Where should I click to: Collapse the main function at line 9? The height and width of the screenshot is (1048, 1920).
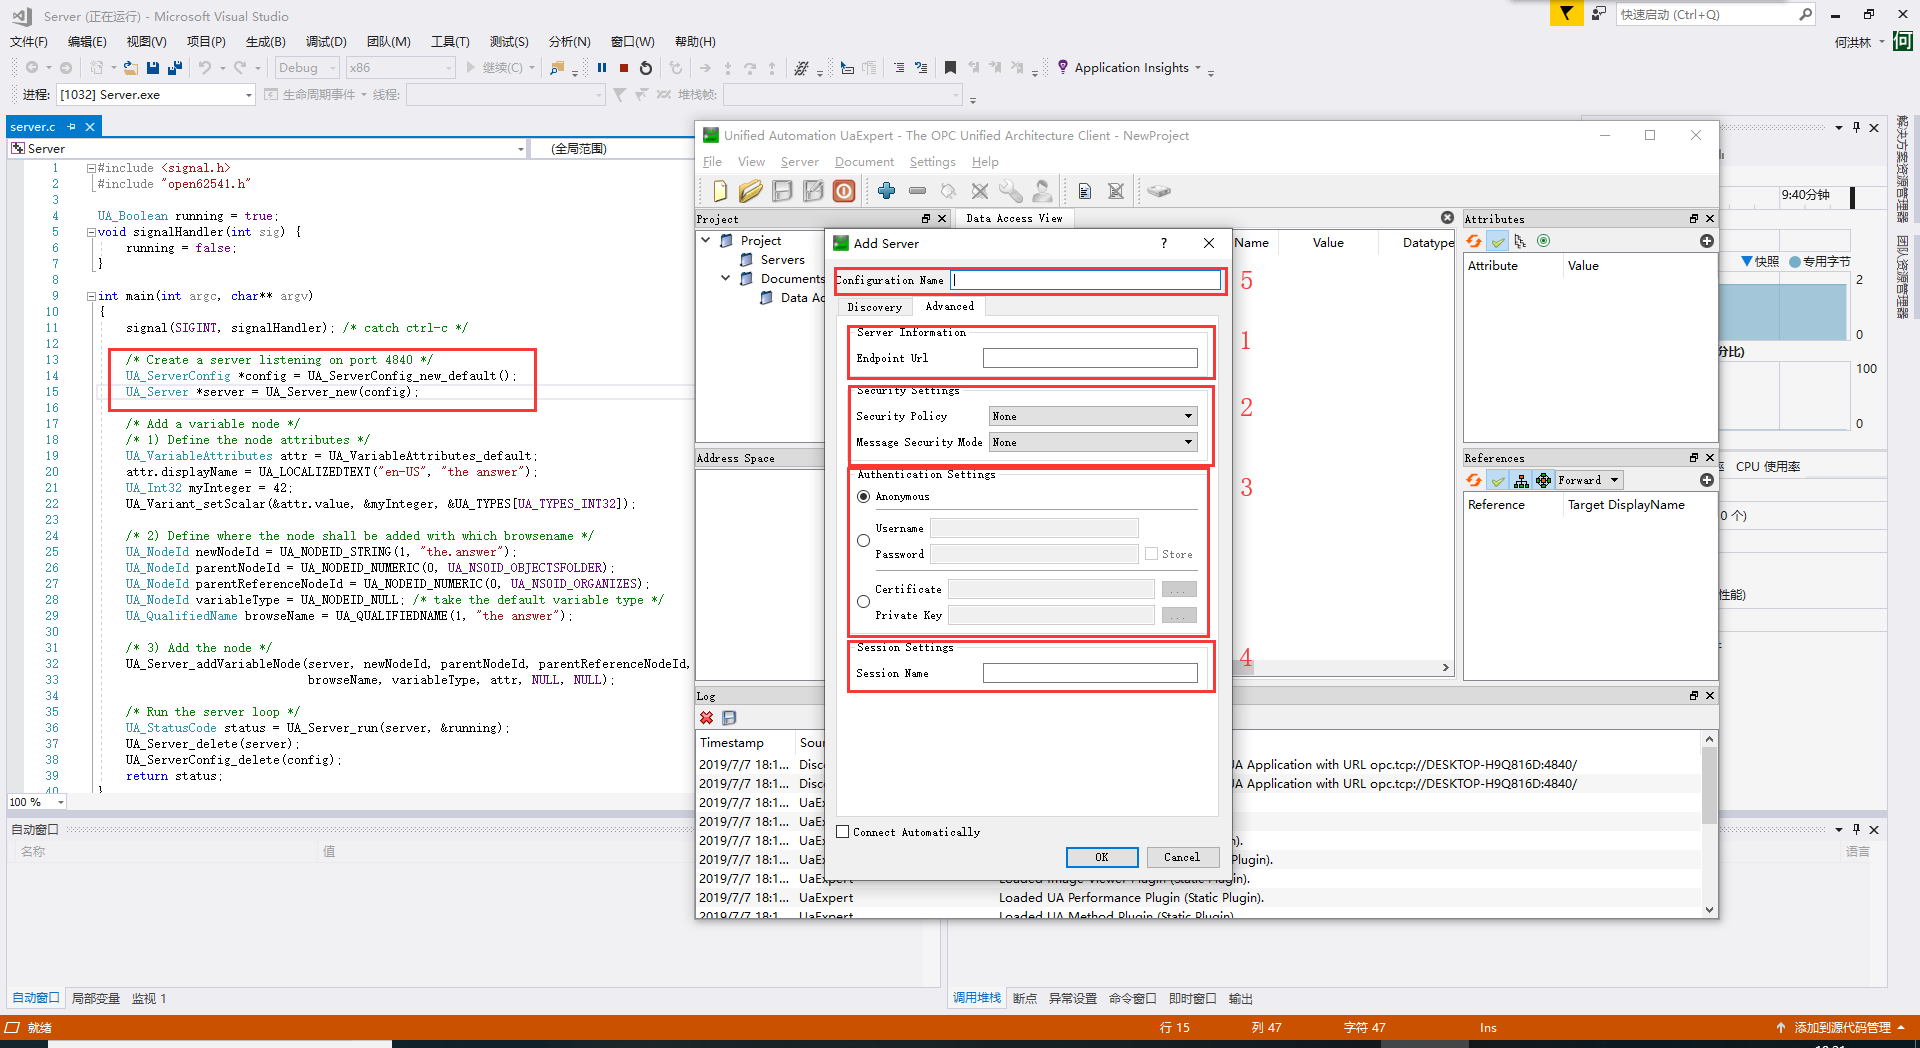click(91, 296)
